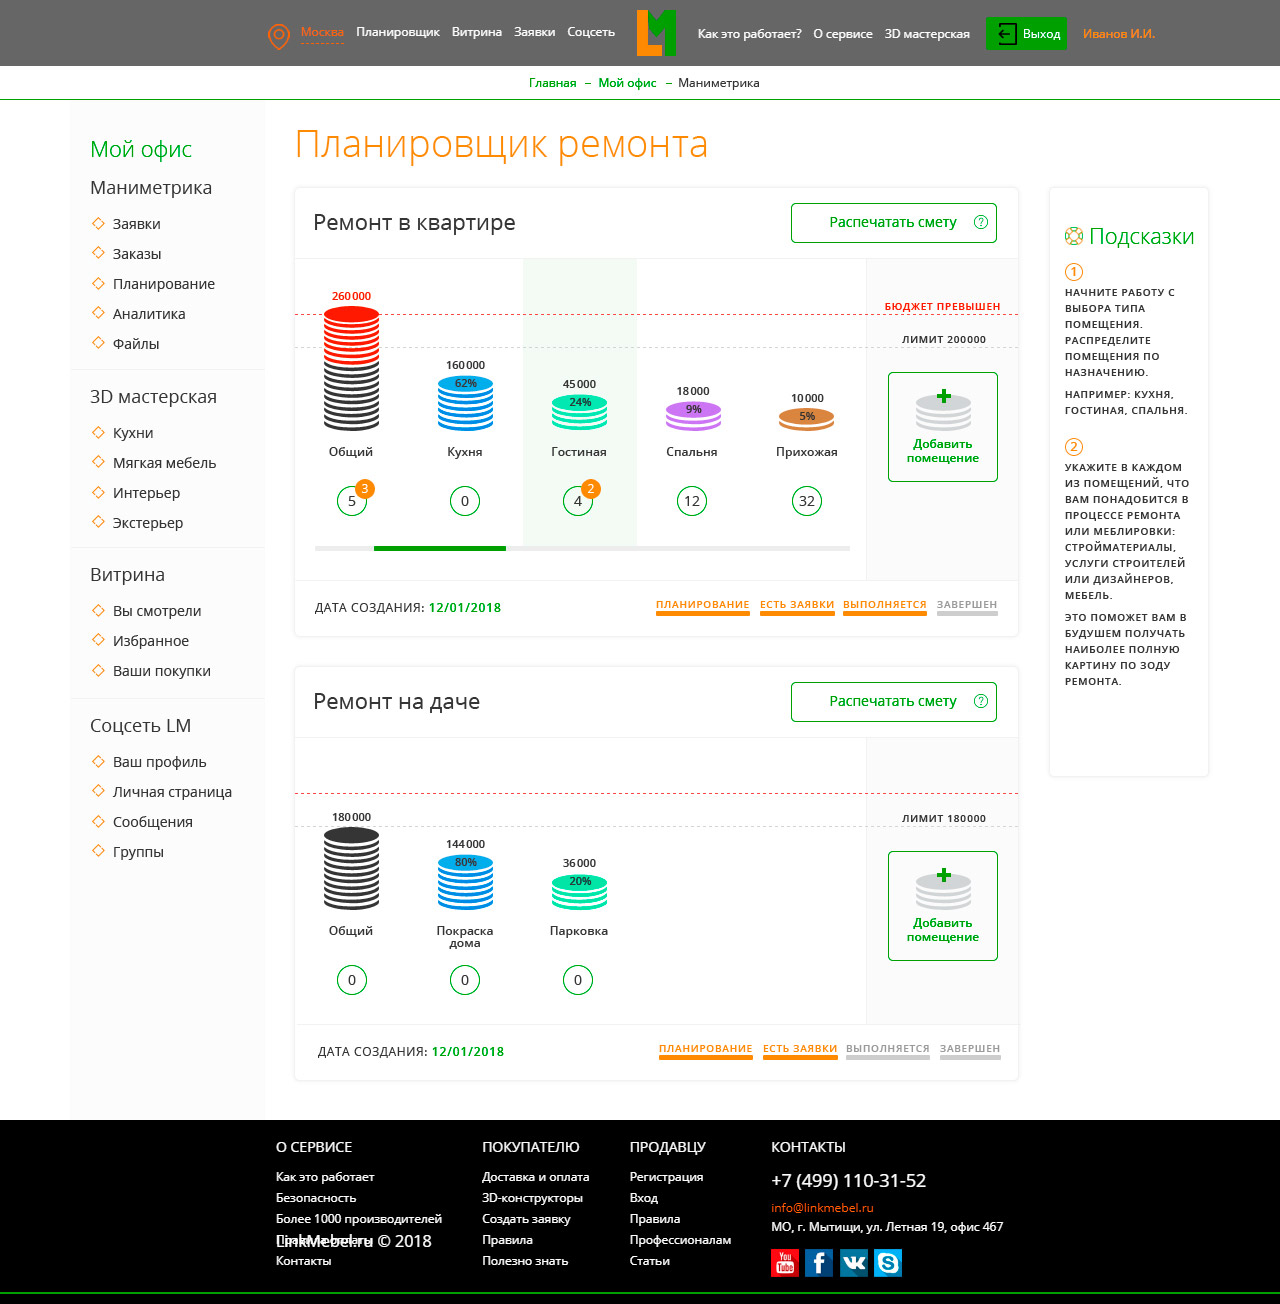Open the Facebook icon in footer
The height and width of the screenshot is (1304, 1280).
[819, 1263]
